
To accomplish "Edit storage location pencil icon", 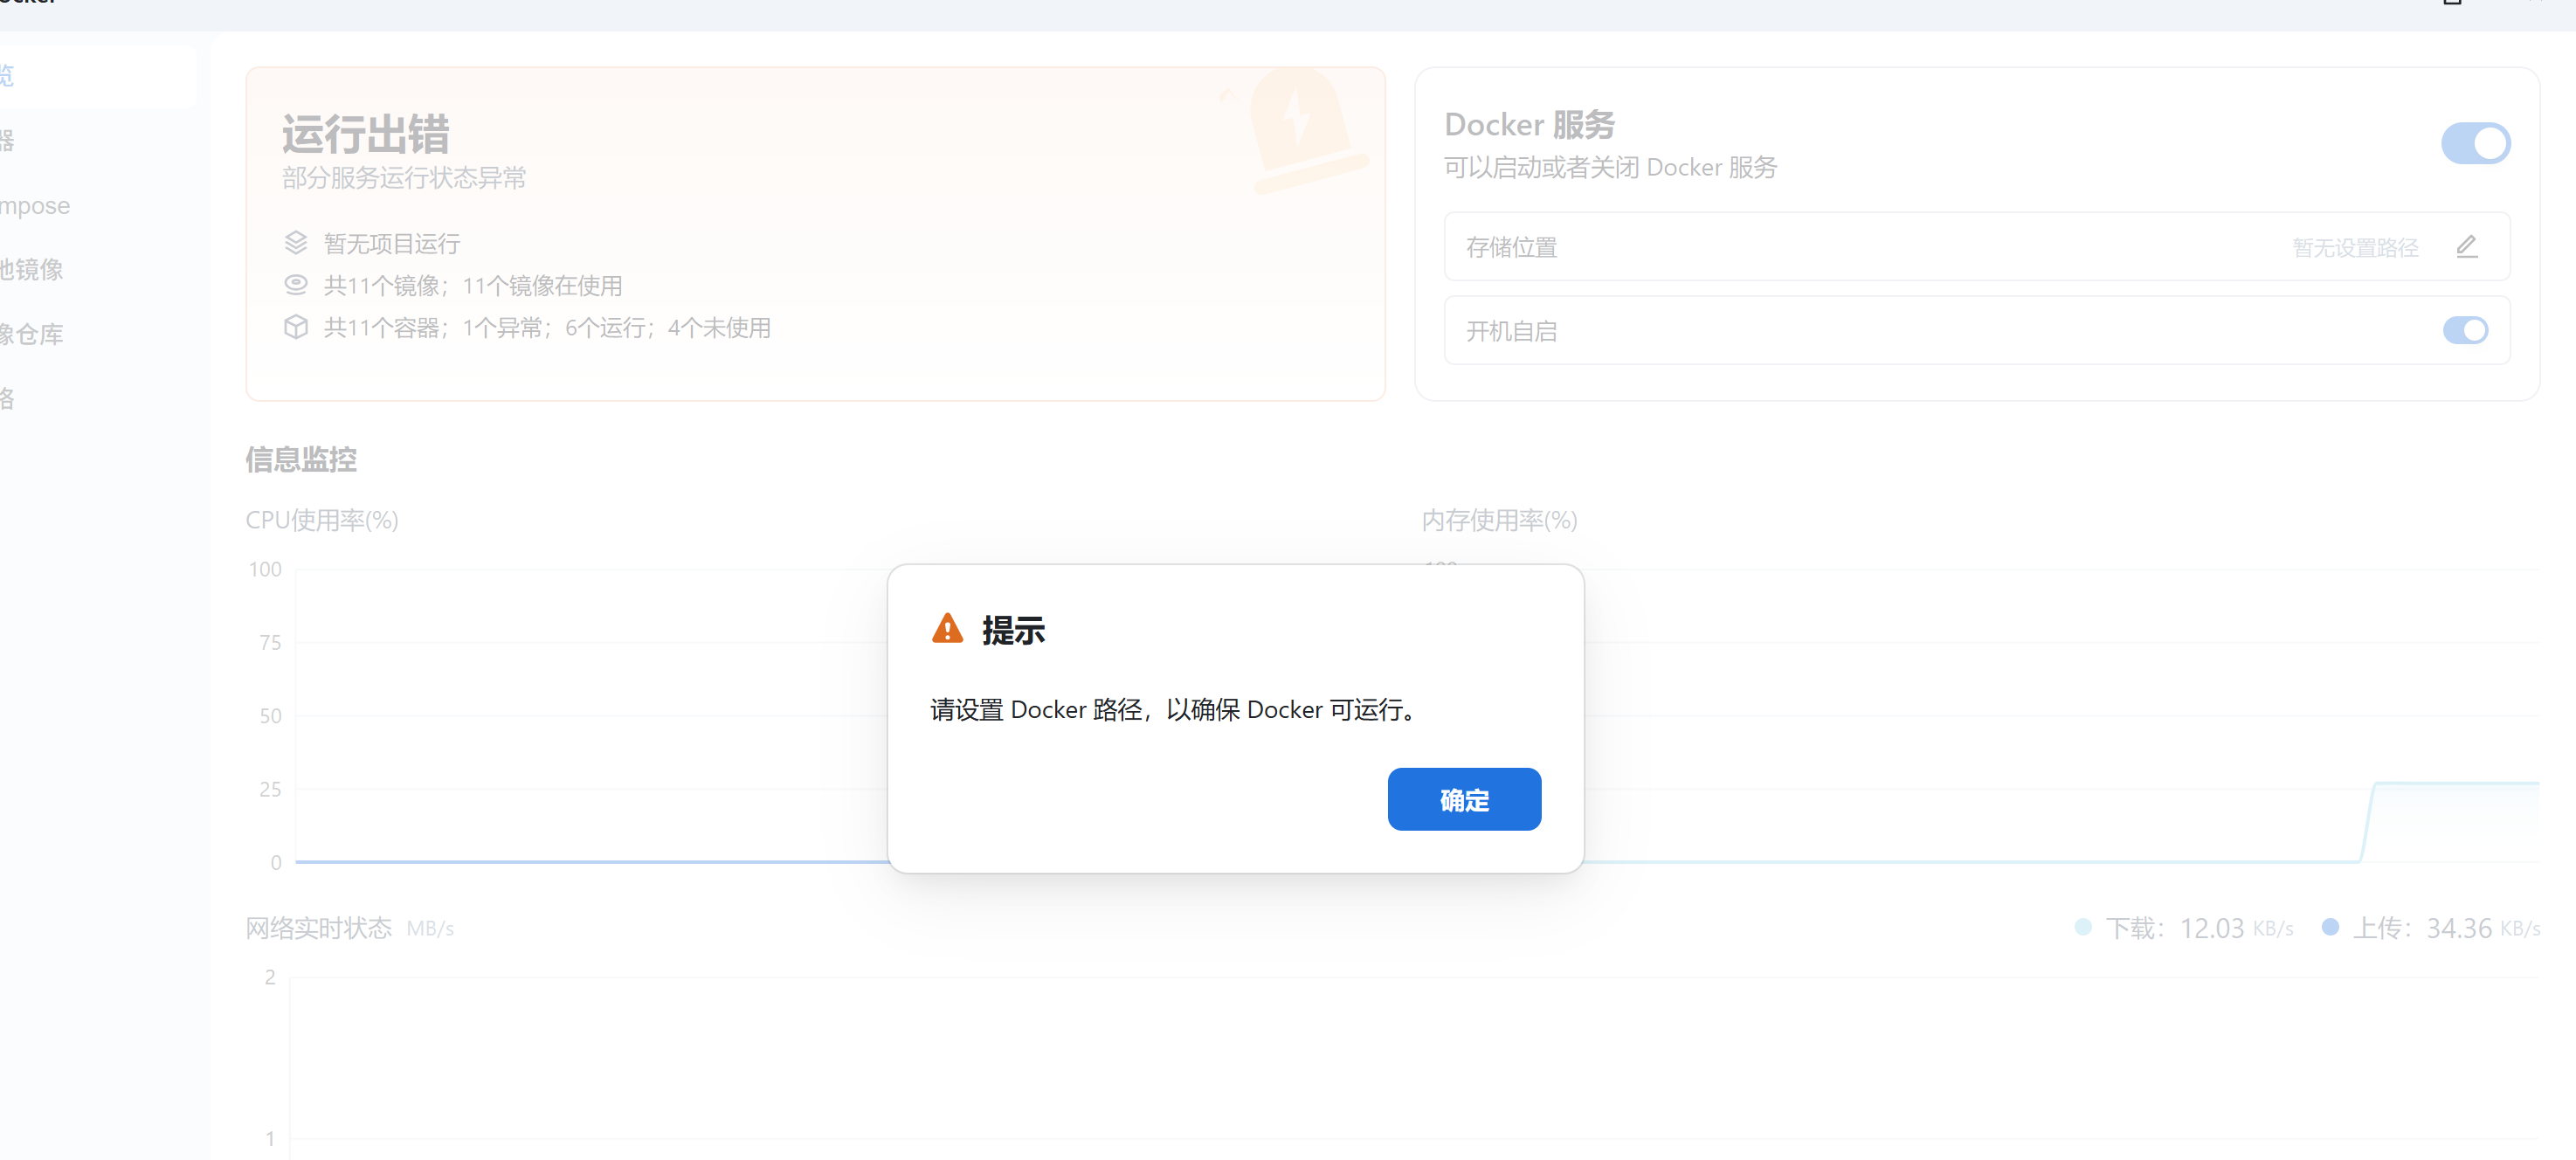I will tap(2467, 247).
